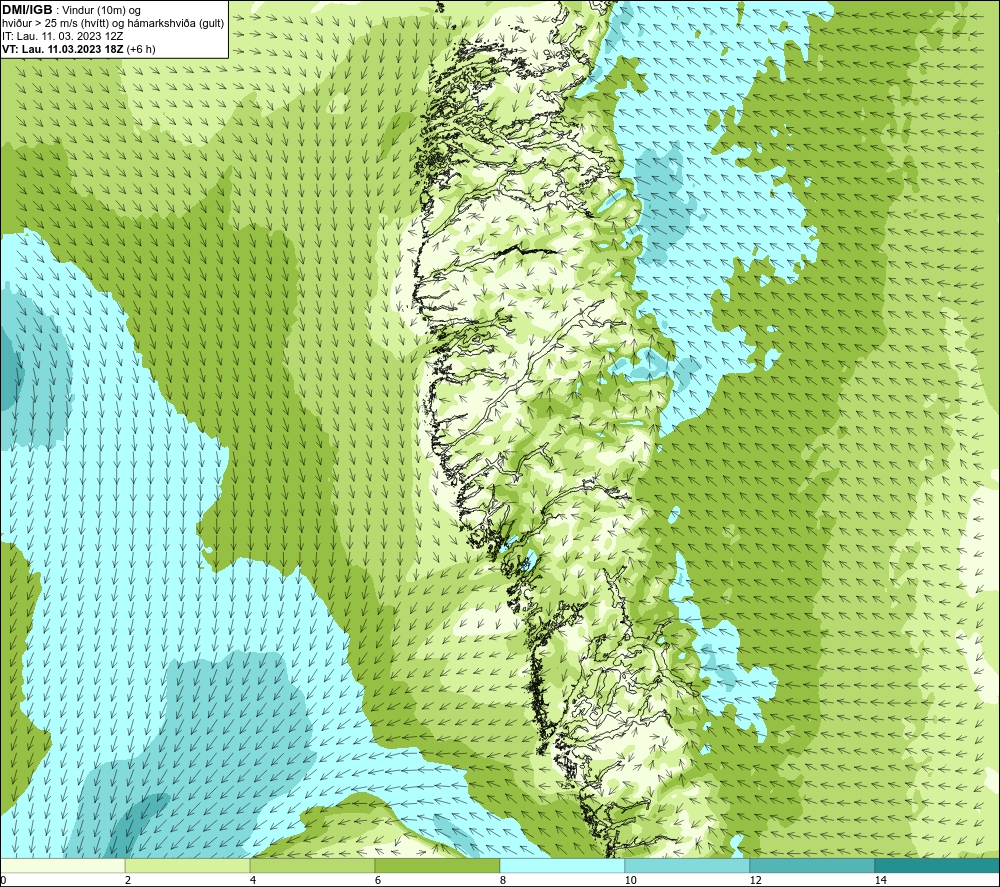This screenshot has width=1000, height=887.
Task: Pick the pale yellow 0–2 m/s scale swatch
Action: tap(62, 866)
